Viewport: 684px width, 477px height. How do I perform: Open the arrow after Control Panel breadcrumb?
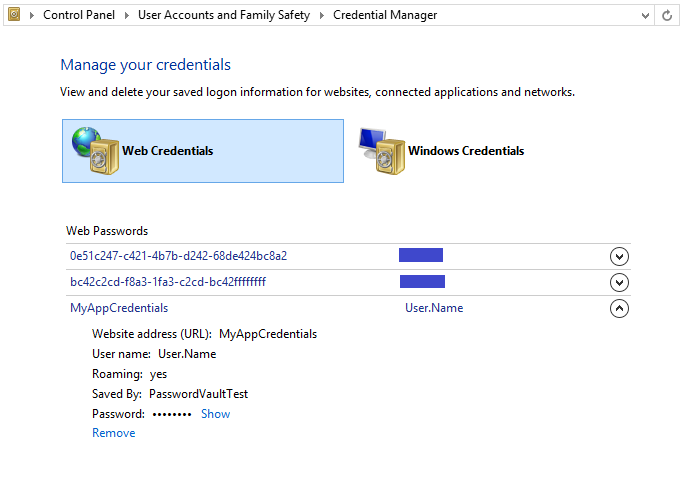[x=127, y=15]
